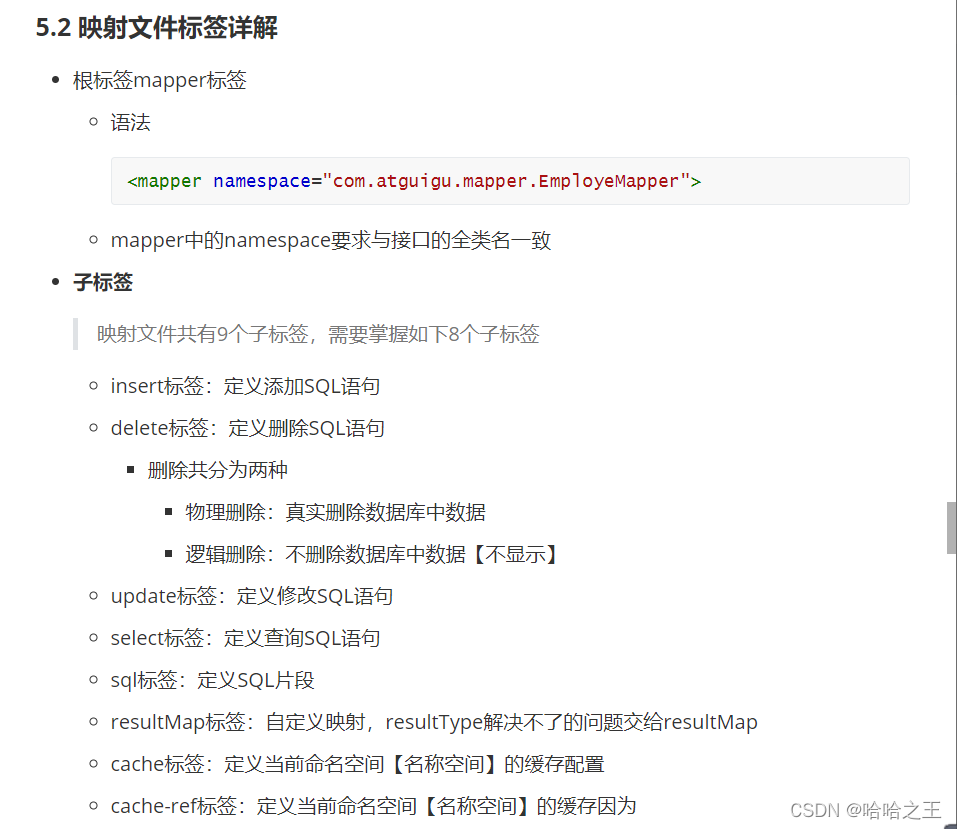
Task: Click the line 'mapper中的namespace要求与接口的全类名一致'
Action: coord(331,240)
